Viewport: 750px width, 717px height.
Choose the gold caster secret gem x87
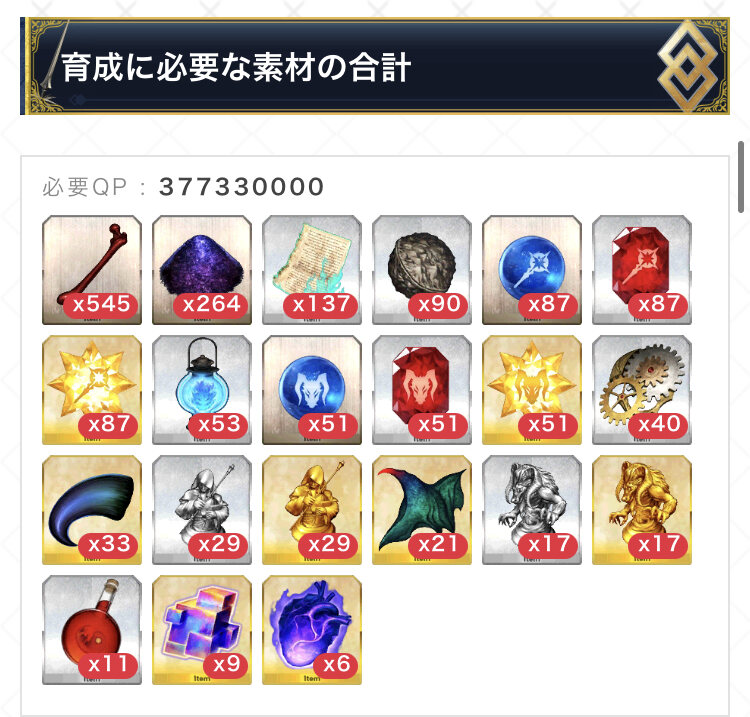pyautogui.click(x=92, y=390)
